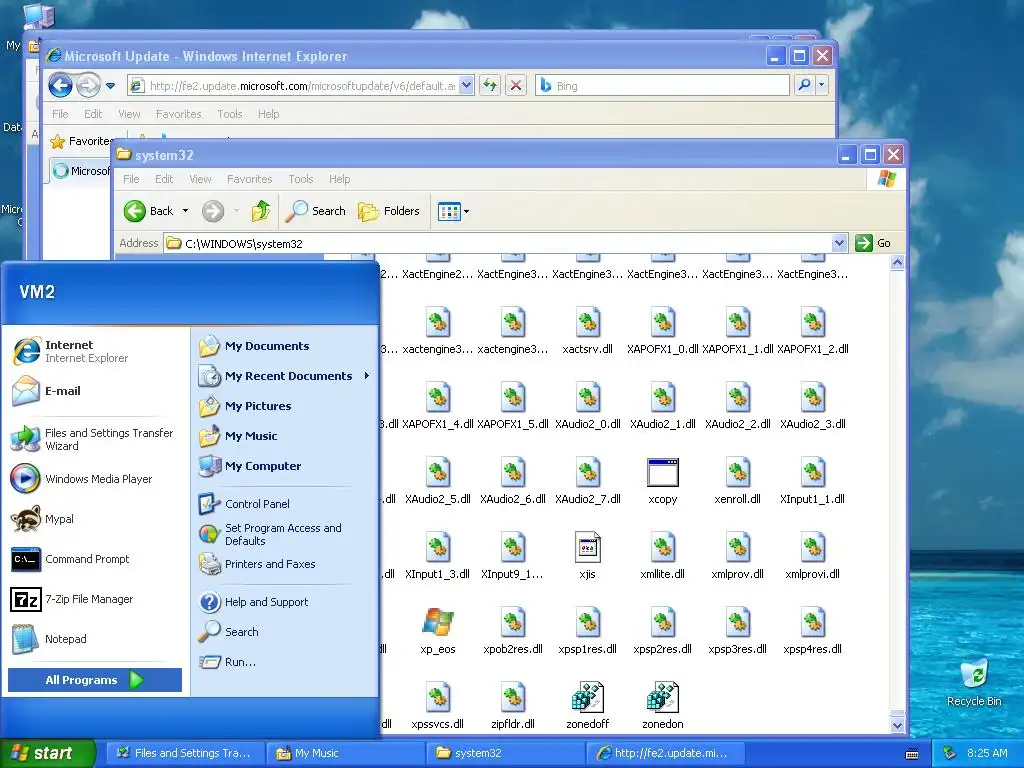Click the Recycle Bin desktop icon
This screenshot has width=1024, height=768.
point(974,683)
